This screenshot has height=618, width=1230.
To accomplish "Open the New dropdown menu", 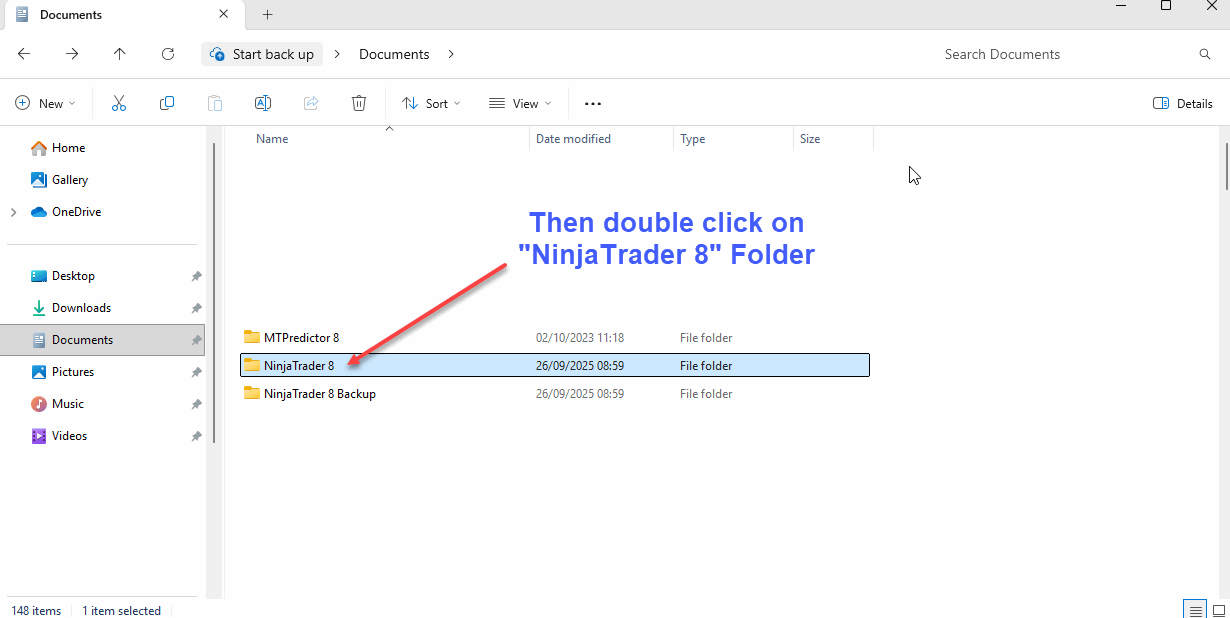I will click(x=46, y=103).
